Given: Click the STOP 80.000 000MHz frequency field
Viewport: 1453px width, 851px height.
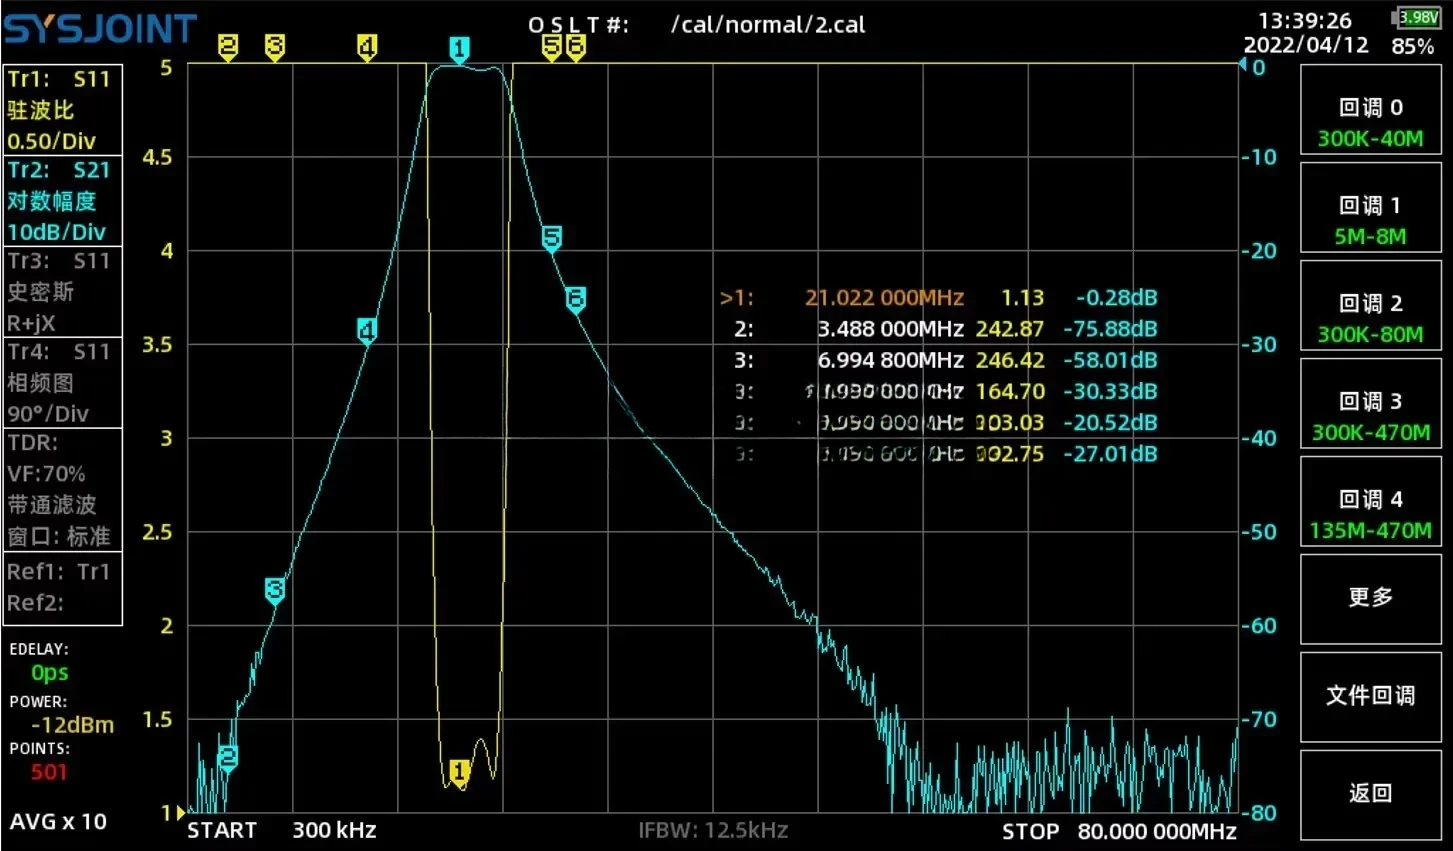Looking at the screenshot, I should pyautogui.click(x=1119, y=831).
